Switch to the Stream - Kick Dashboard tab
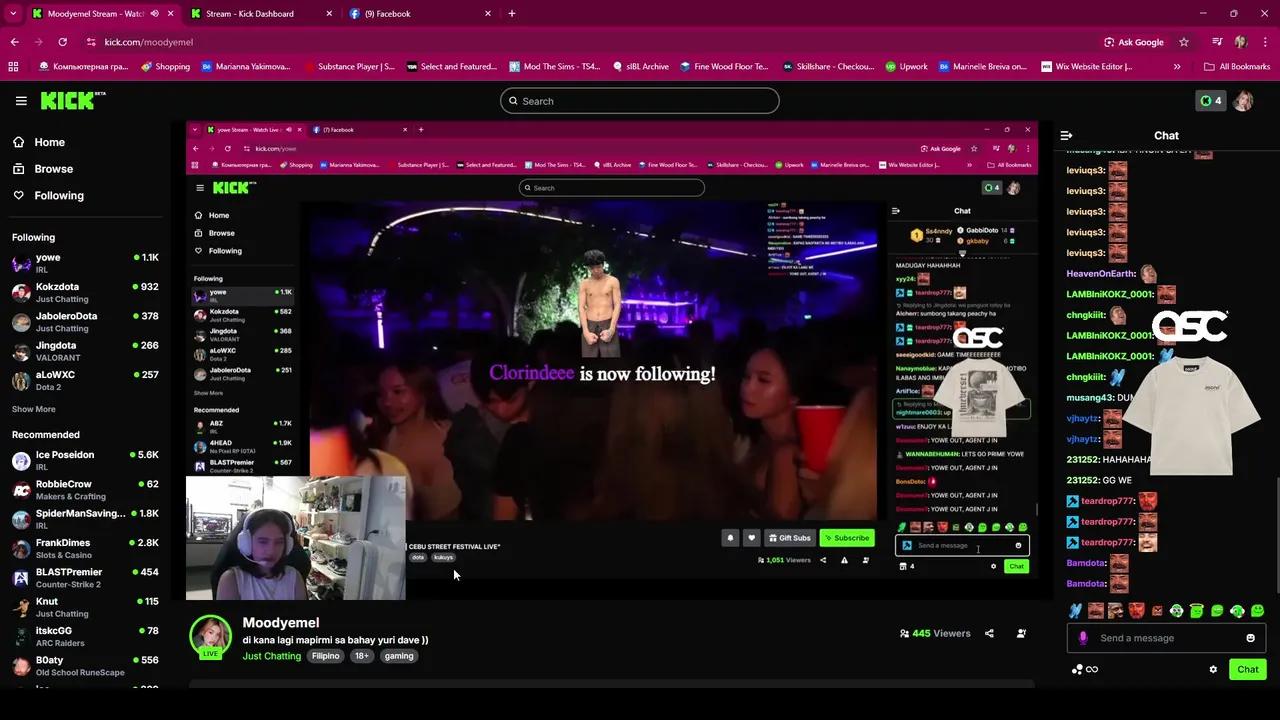Screen dimensions: 1280x720 pyautogui.click(x=250, y=13)
